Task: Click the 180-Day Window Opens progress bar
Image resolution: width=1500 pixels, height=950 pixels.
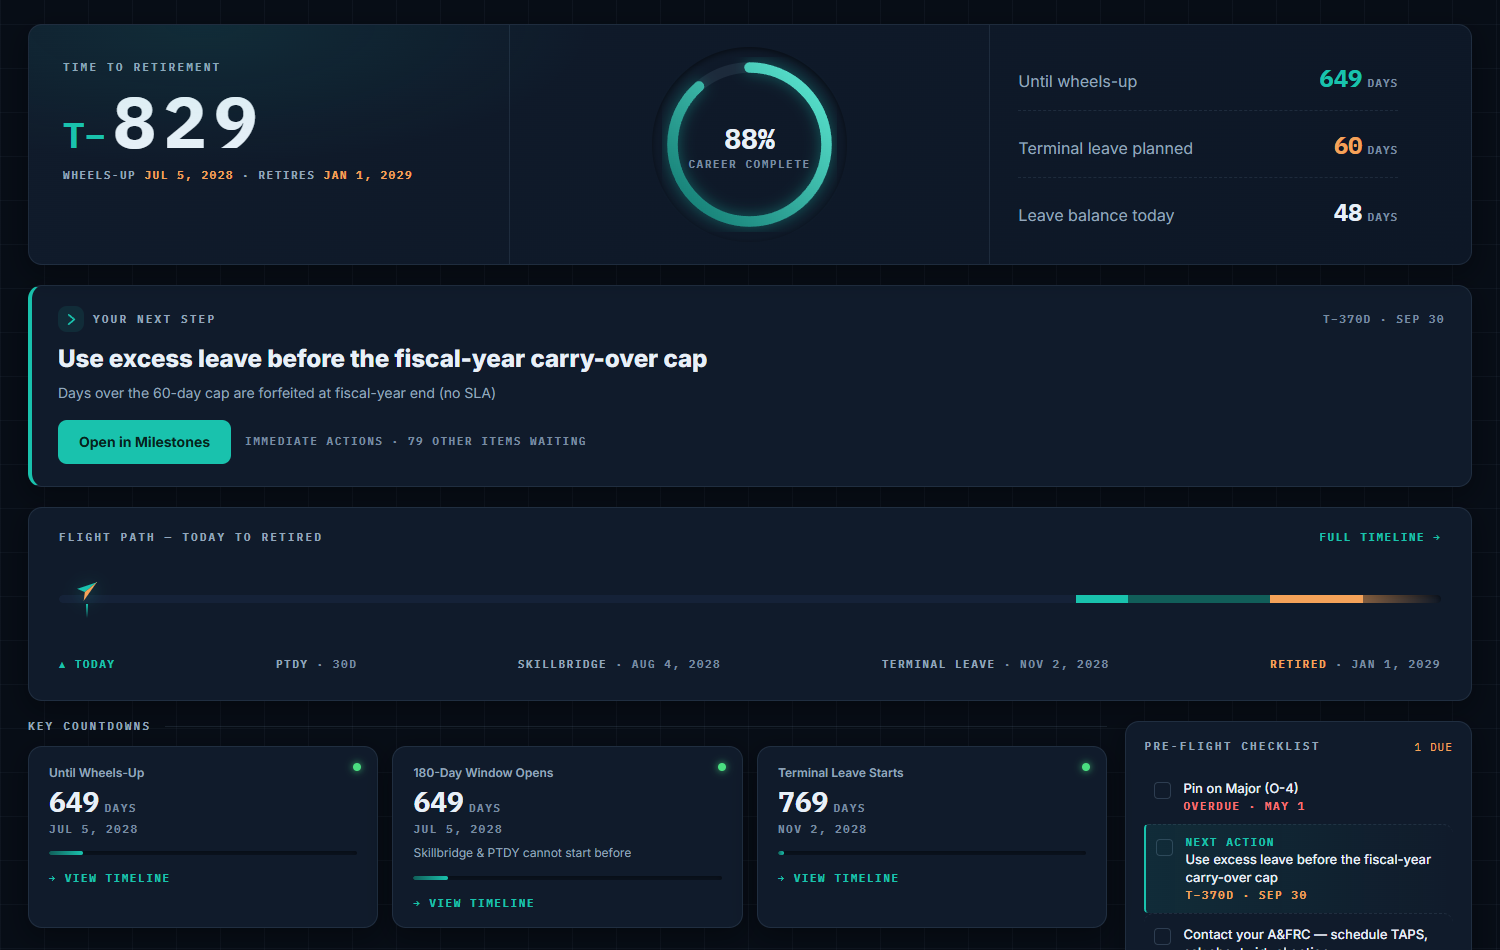Action: (x=567, y=878)
